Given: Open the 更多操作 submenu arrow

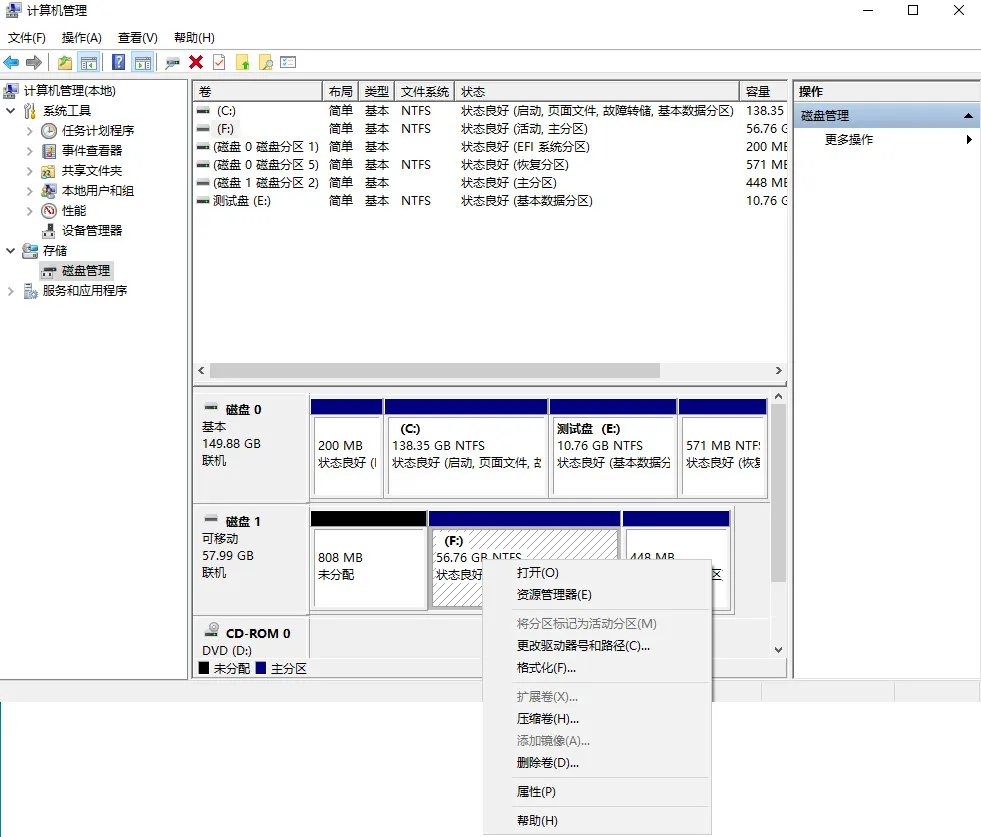Looking at the screenshot, I should coord(966,139).
